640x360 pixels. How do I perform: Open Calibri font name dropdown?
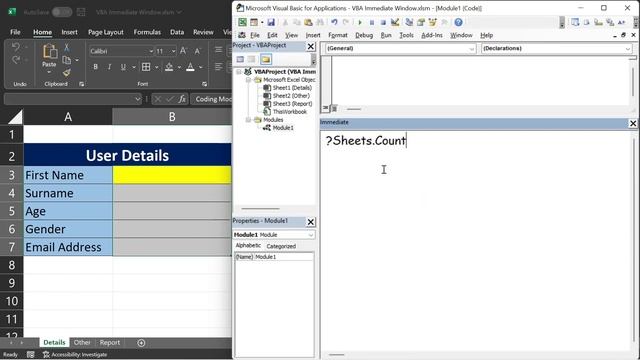tap(151, 51)
